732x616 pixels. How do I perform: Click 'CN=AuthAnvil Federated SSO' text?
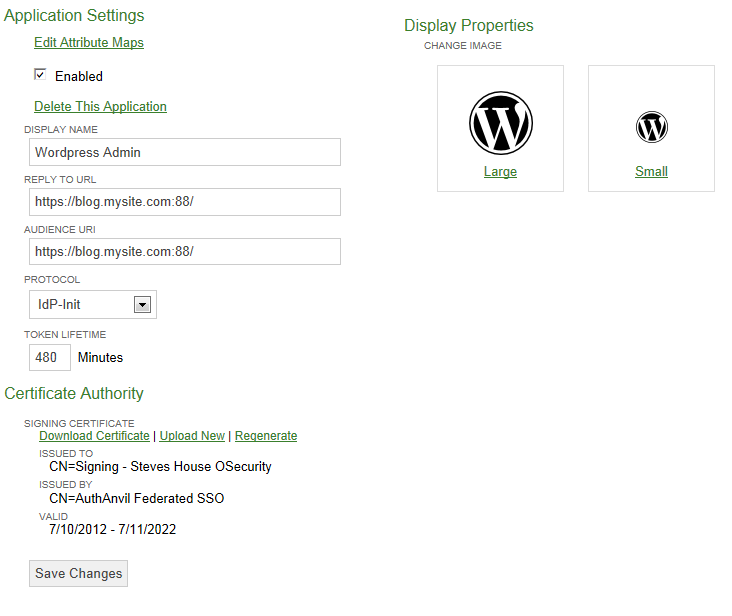click(137, 498)
